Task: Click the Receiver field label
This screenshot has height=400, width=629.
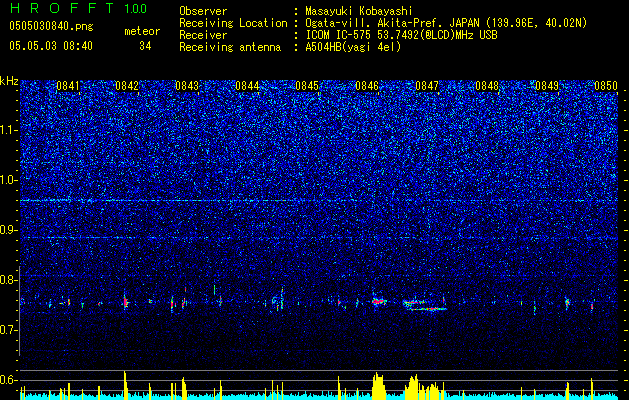Action: pos(203,35)
